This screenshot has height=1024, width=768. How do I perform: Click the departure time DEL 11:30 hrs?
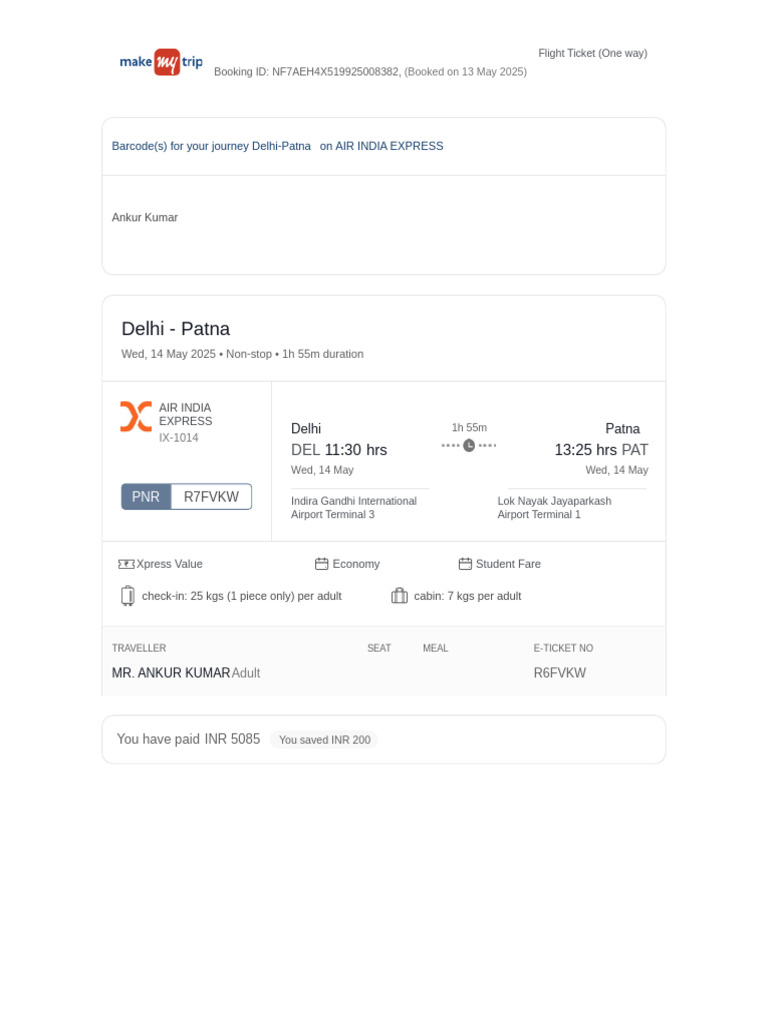tap(339, 450)
